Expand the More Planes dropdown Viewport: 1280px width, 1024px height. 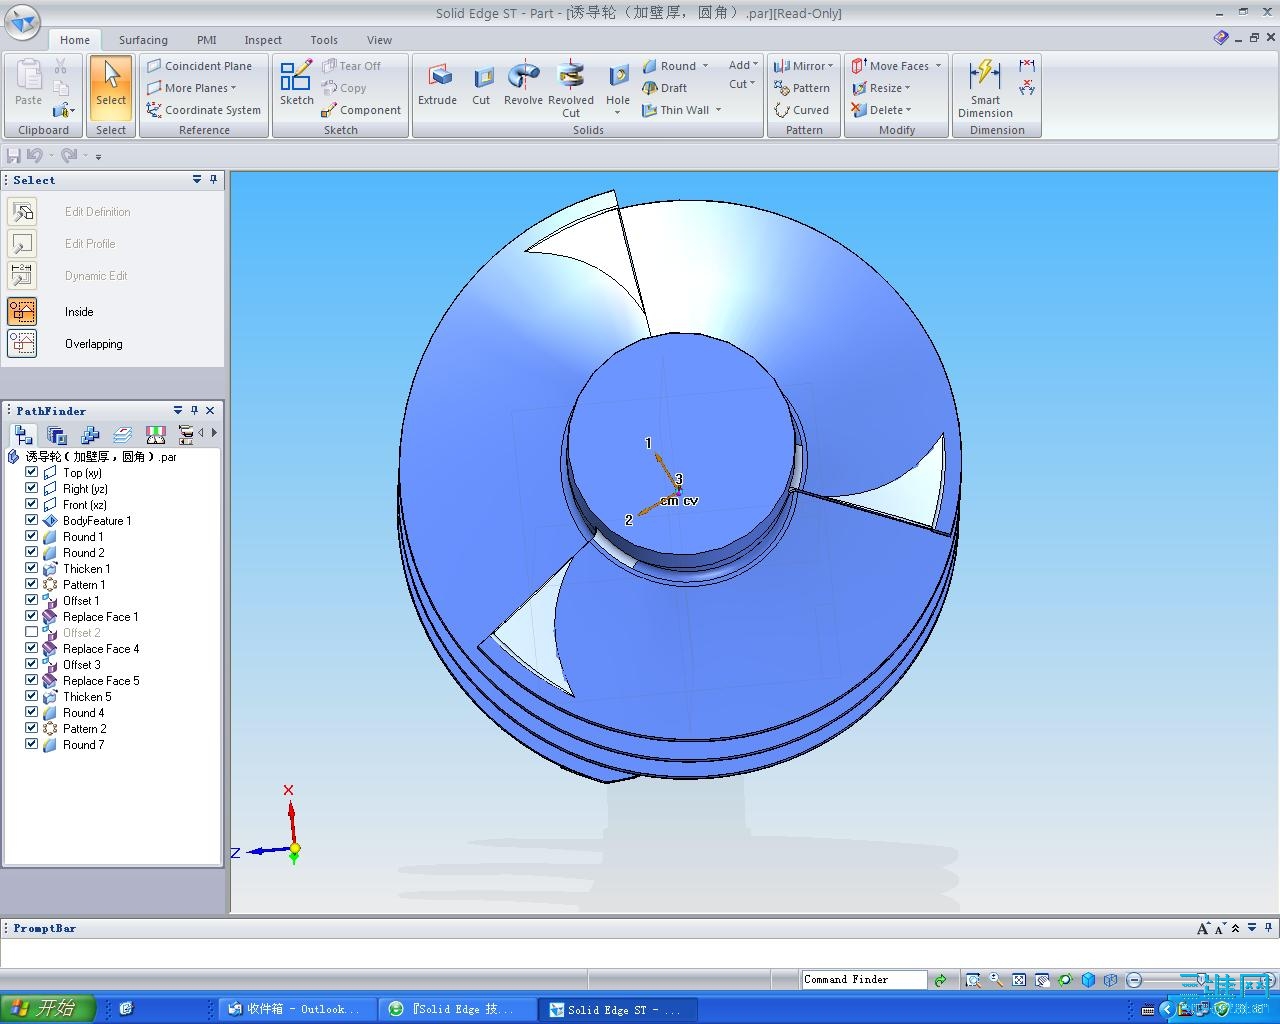(233, 88)
